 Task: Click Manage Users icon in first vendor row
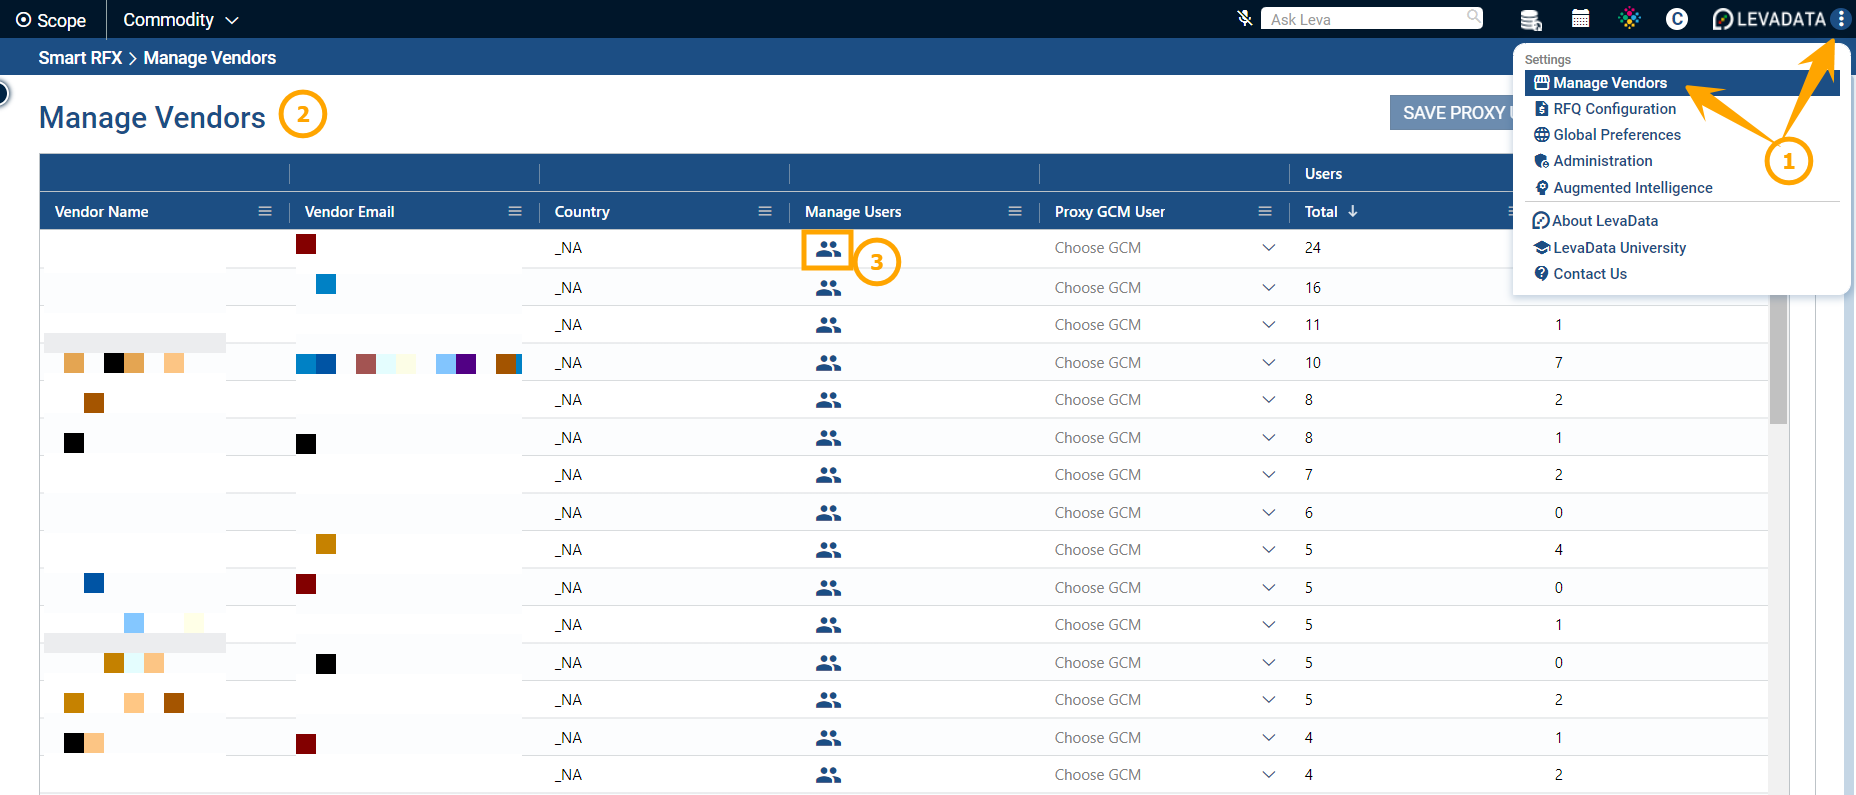click(827, 249)
